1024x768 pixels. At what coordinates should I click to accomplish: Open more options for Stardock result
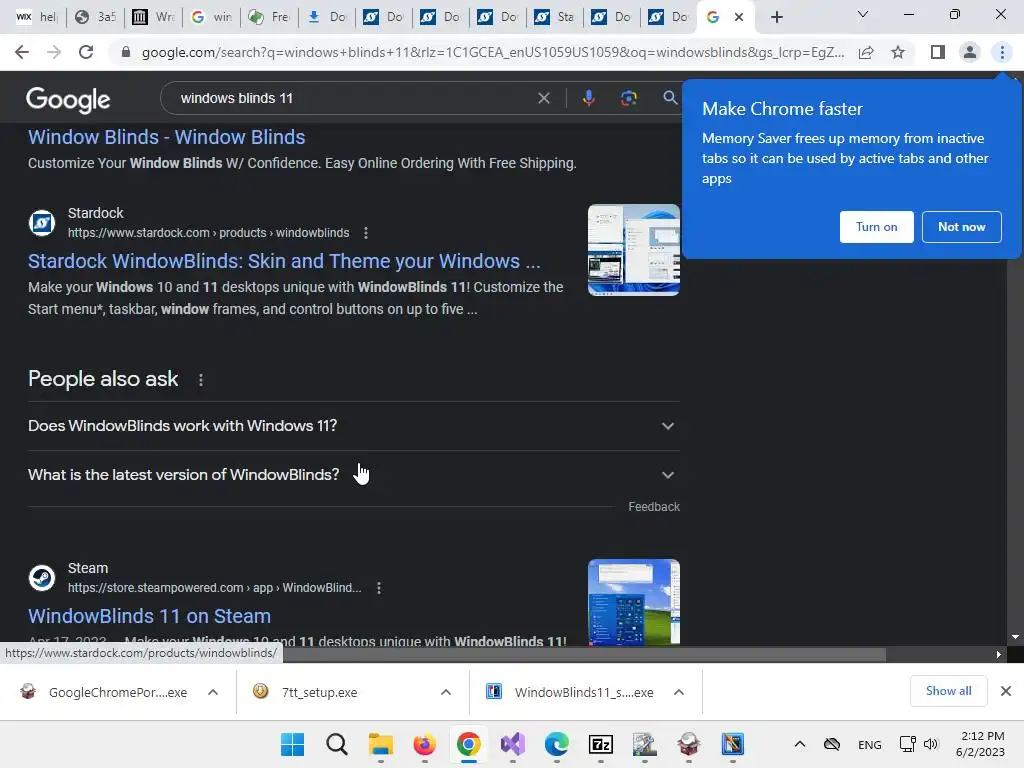click(366, 232)
